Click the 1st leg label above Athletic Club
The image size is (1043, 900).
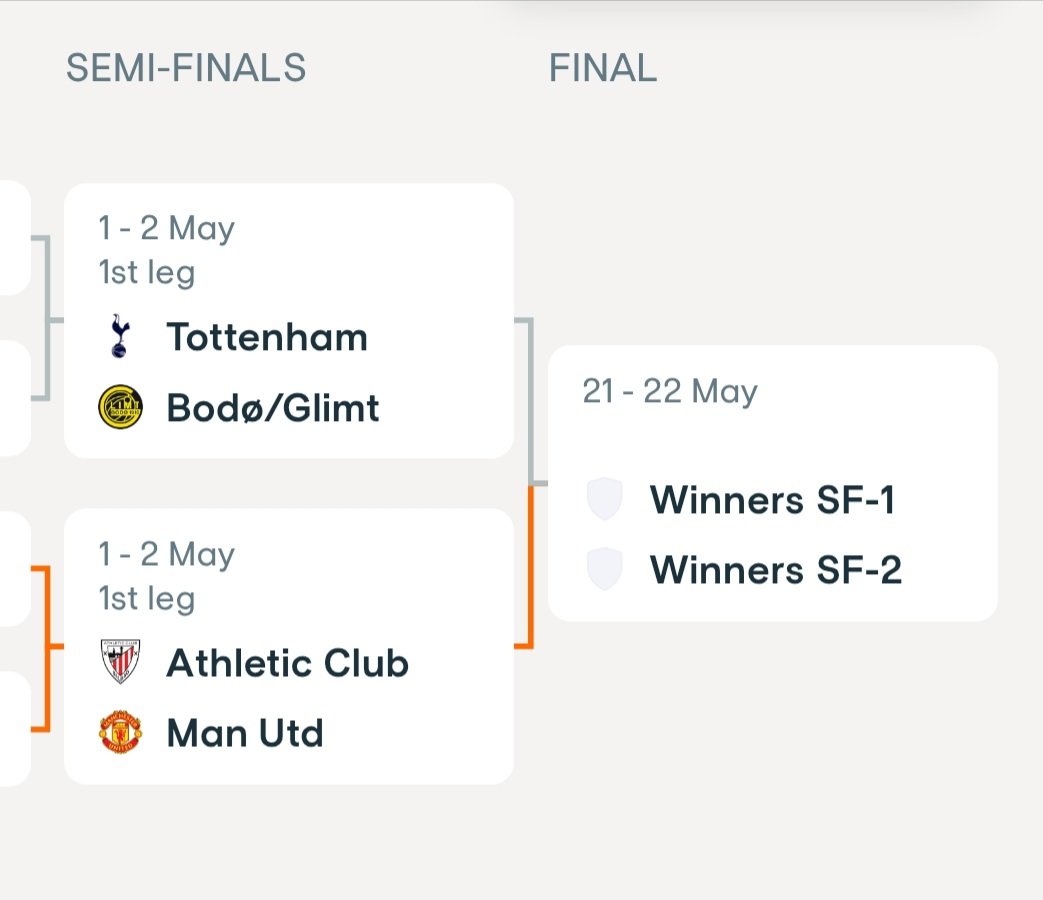(147, 599)
